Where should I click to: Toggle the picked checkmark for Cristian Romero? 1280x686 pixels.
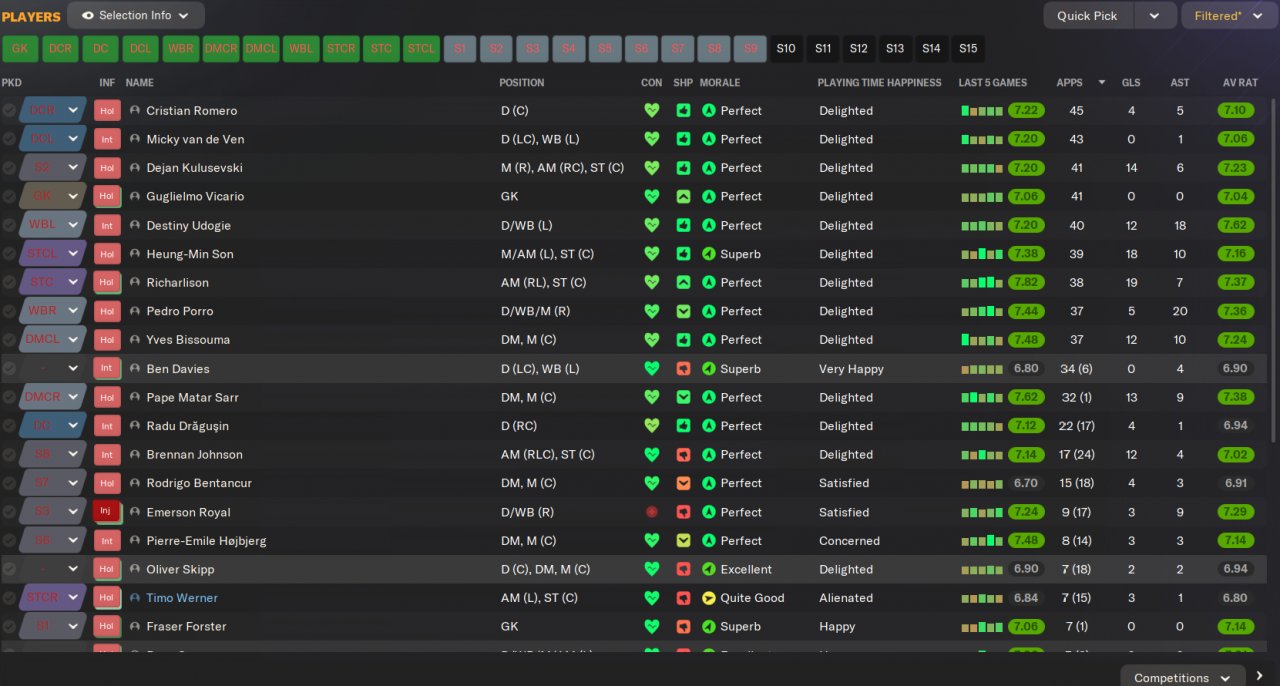click(x=9, y=111)
